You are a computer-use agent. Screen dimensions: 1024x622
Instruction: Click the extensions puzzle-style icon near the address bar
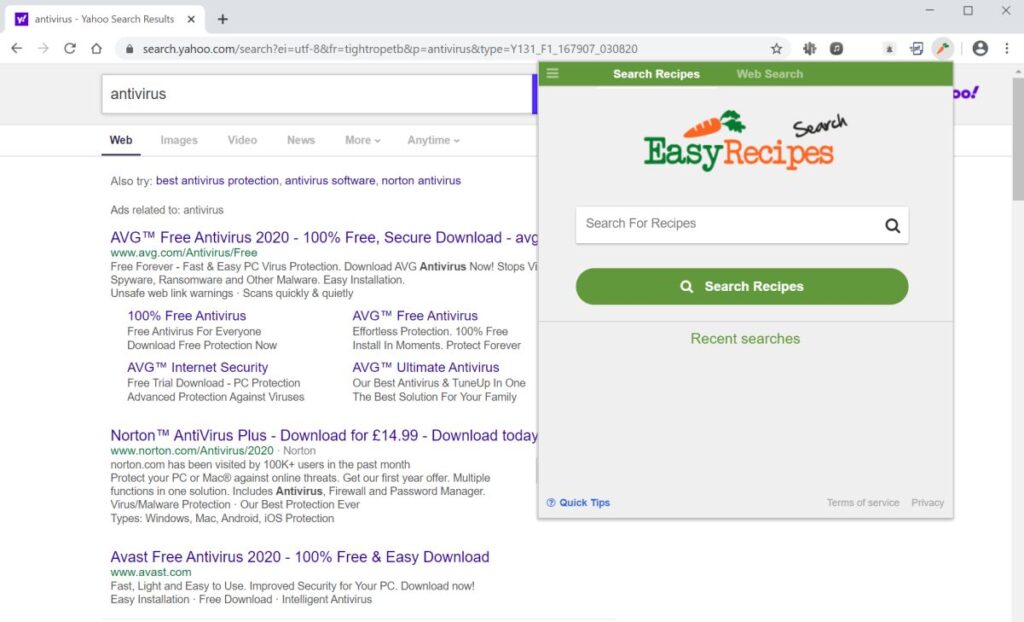point(916,48)
